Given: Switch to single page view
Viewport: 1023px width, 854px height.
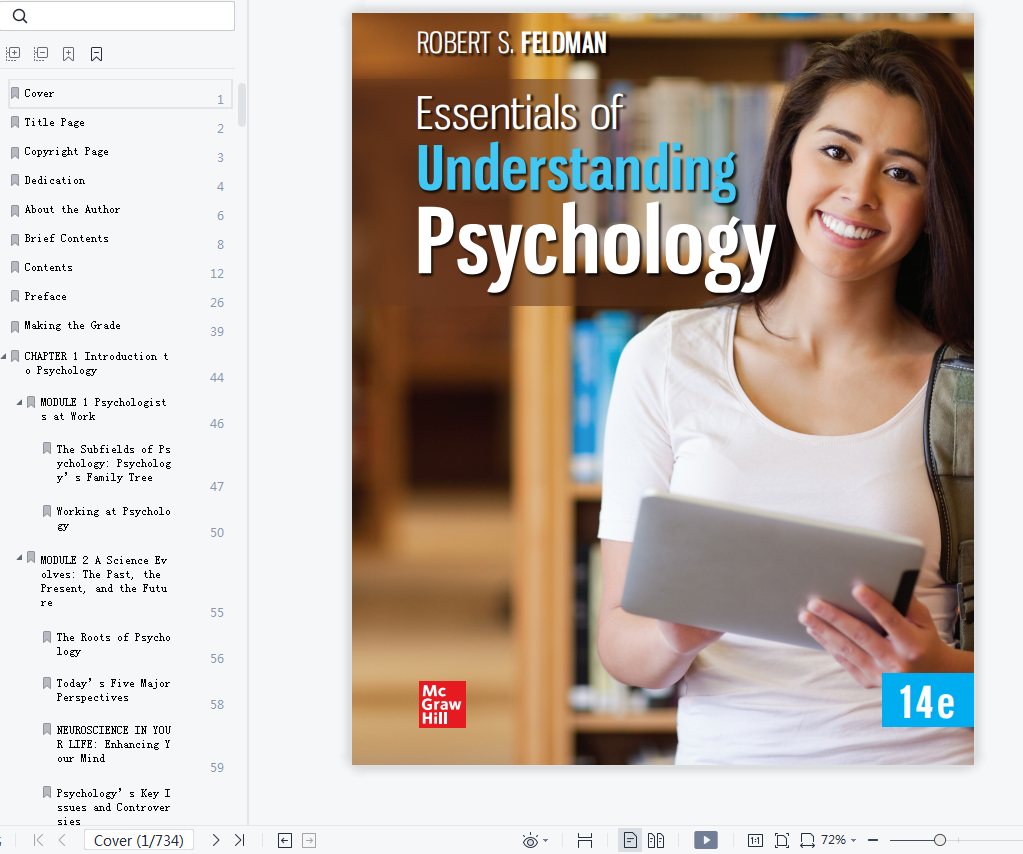Looking at the screenshot, I should tap(630, 840).
